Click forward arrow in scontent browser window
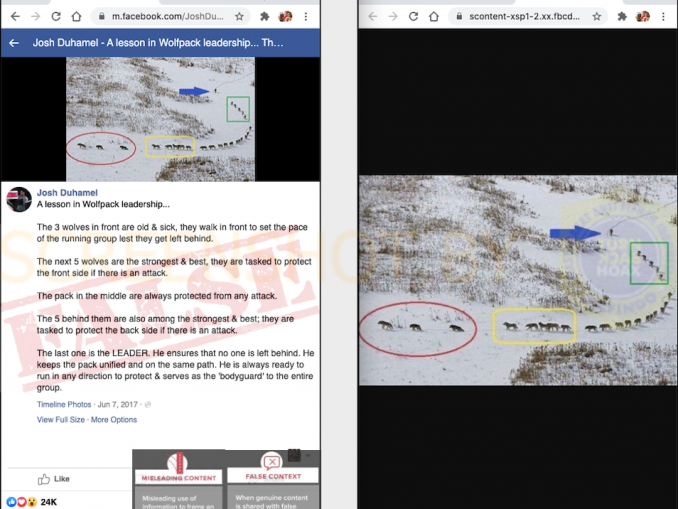 click(393, 16)
